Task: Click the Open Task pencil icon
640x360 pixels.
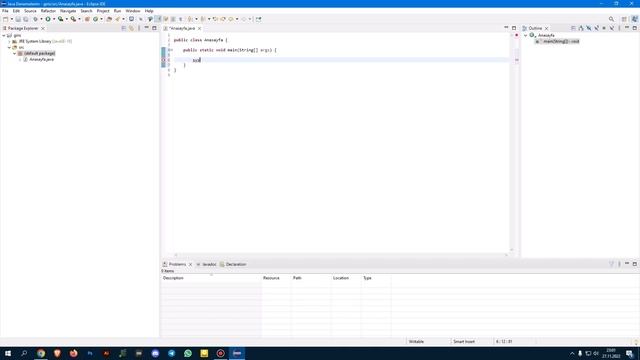Action: click(118, 19)
